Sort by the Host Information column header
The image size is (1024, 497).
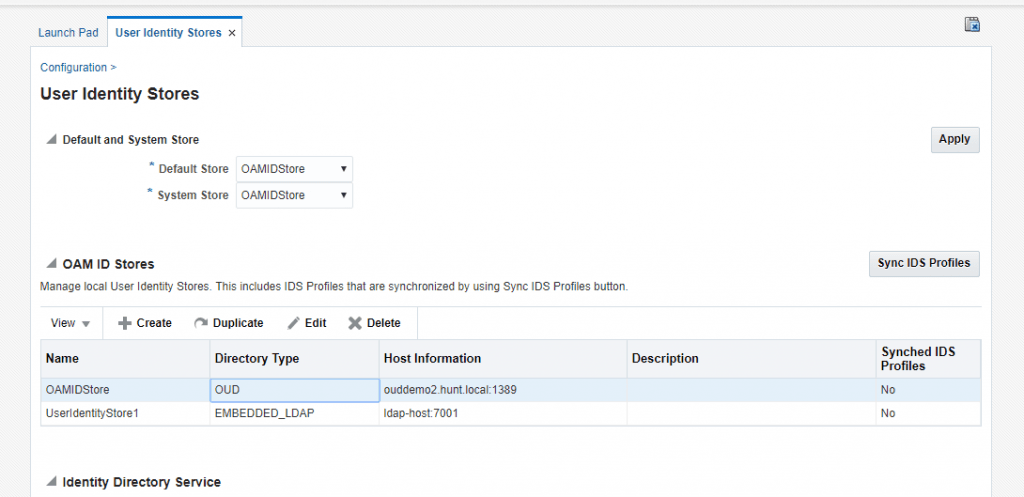(x=432, y=358)
